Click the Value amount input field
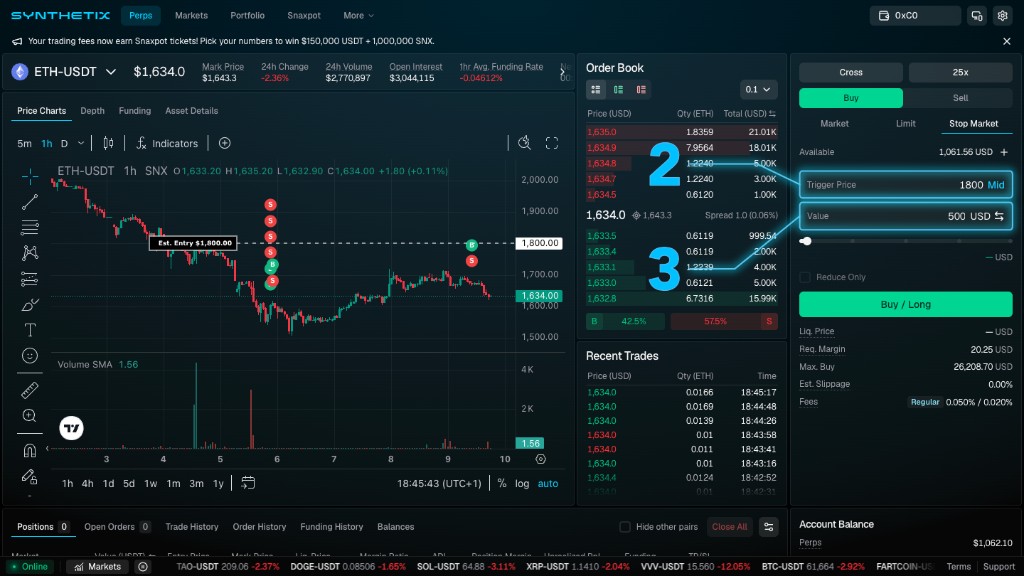The image size is (1024, 576). pos(906,216)
